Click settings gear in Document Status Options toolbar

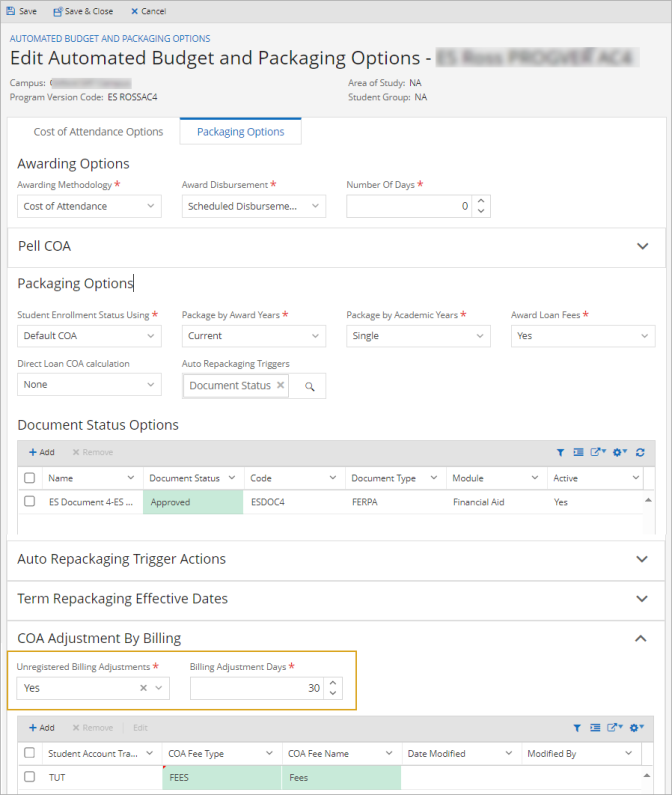coord(620,452)
